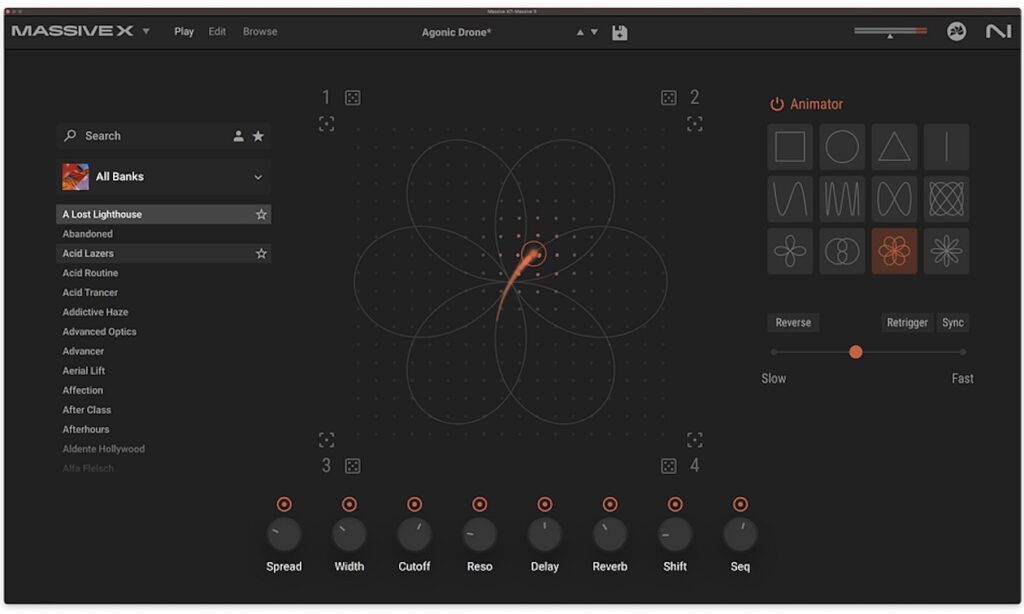The height and width of the screenshot is (614, 1024).
Task: Select the overlapping circles animator shape
Action: point(842,251)
